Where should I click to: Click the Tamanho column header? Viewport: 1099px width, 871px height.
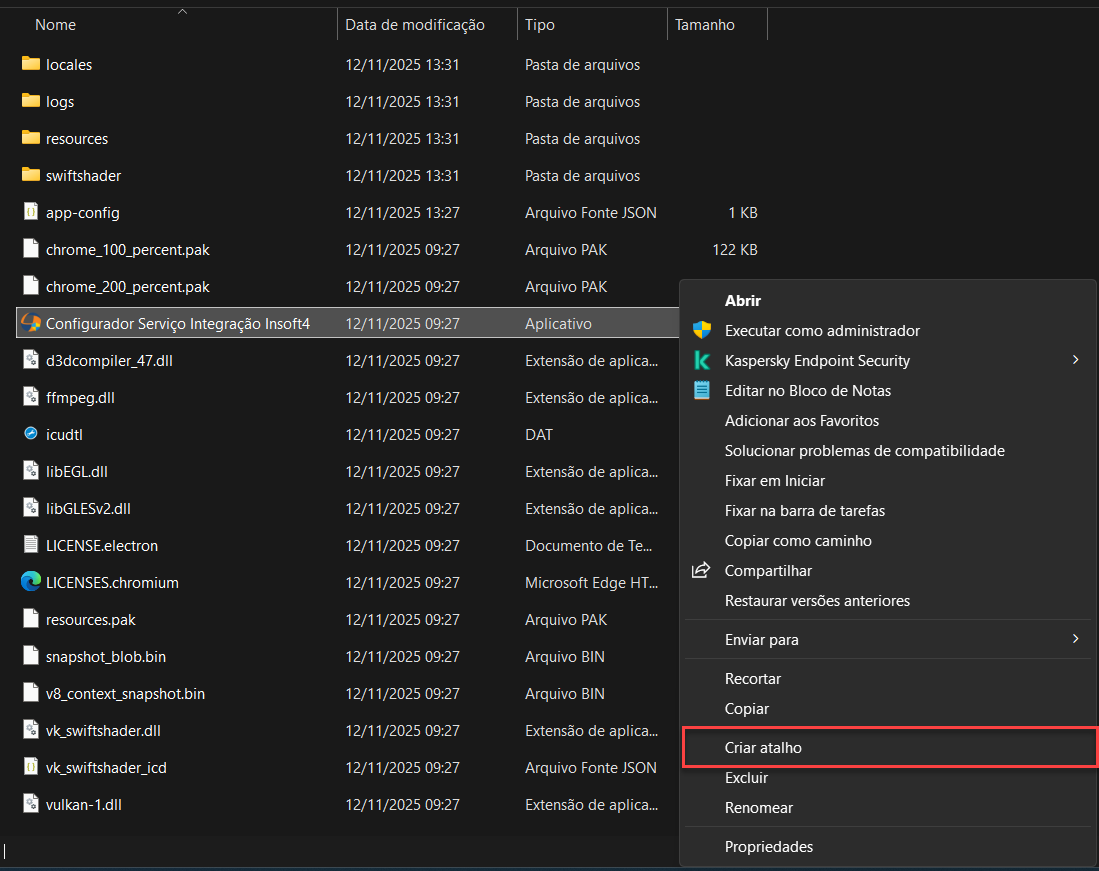(704, 25)
